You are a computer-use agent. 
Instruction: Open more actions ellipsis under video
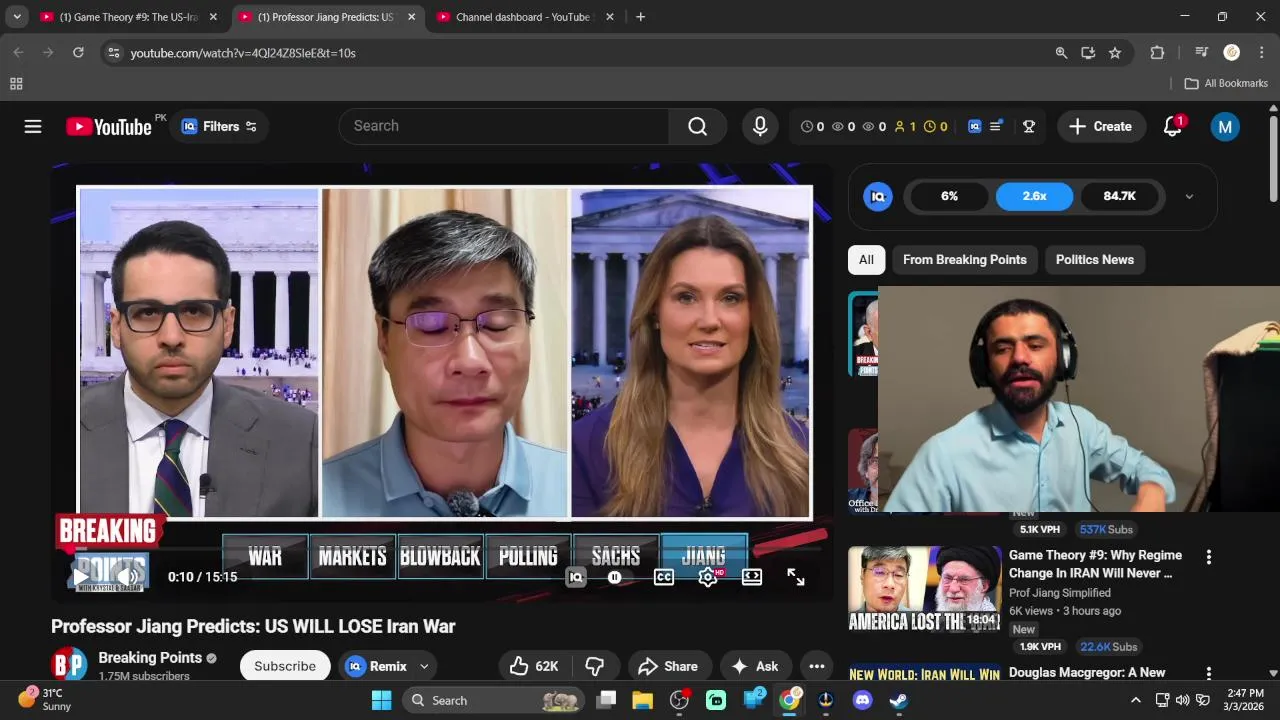pyautogui.click(x=817, y=666)
